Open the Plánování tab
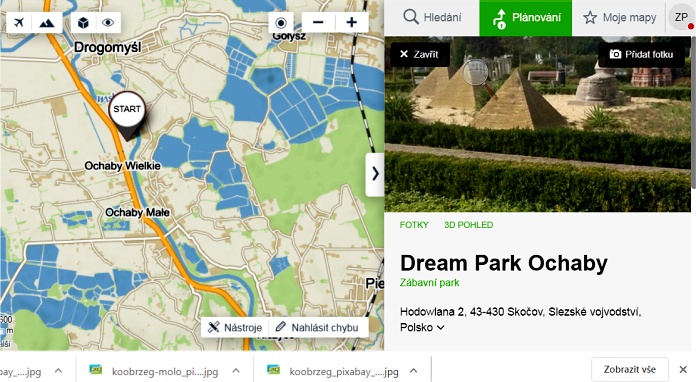The image size is (696, 382). tap(526, 18)
